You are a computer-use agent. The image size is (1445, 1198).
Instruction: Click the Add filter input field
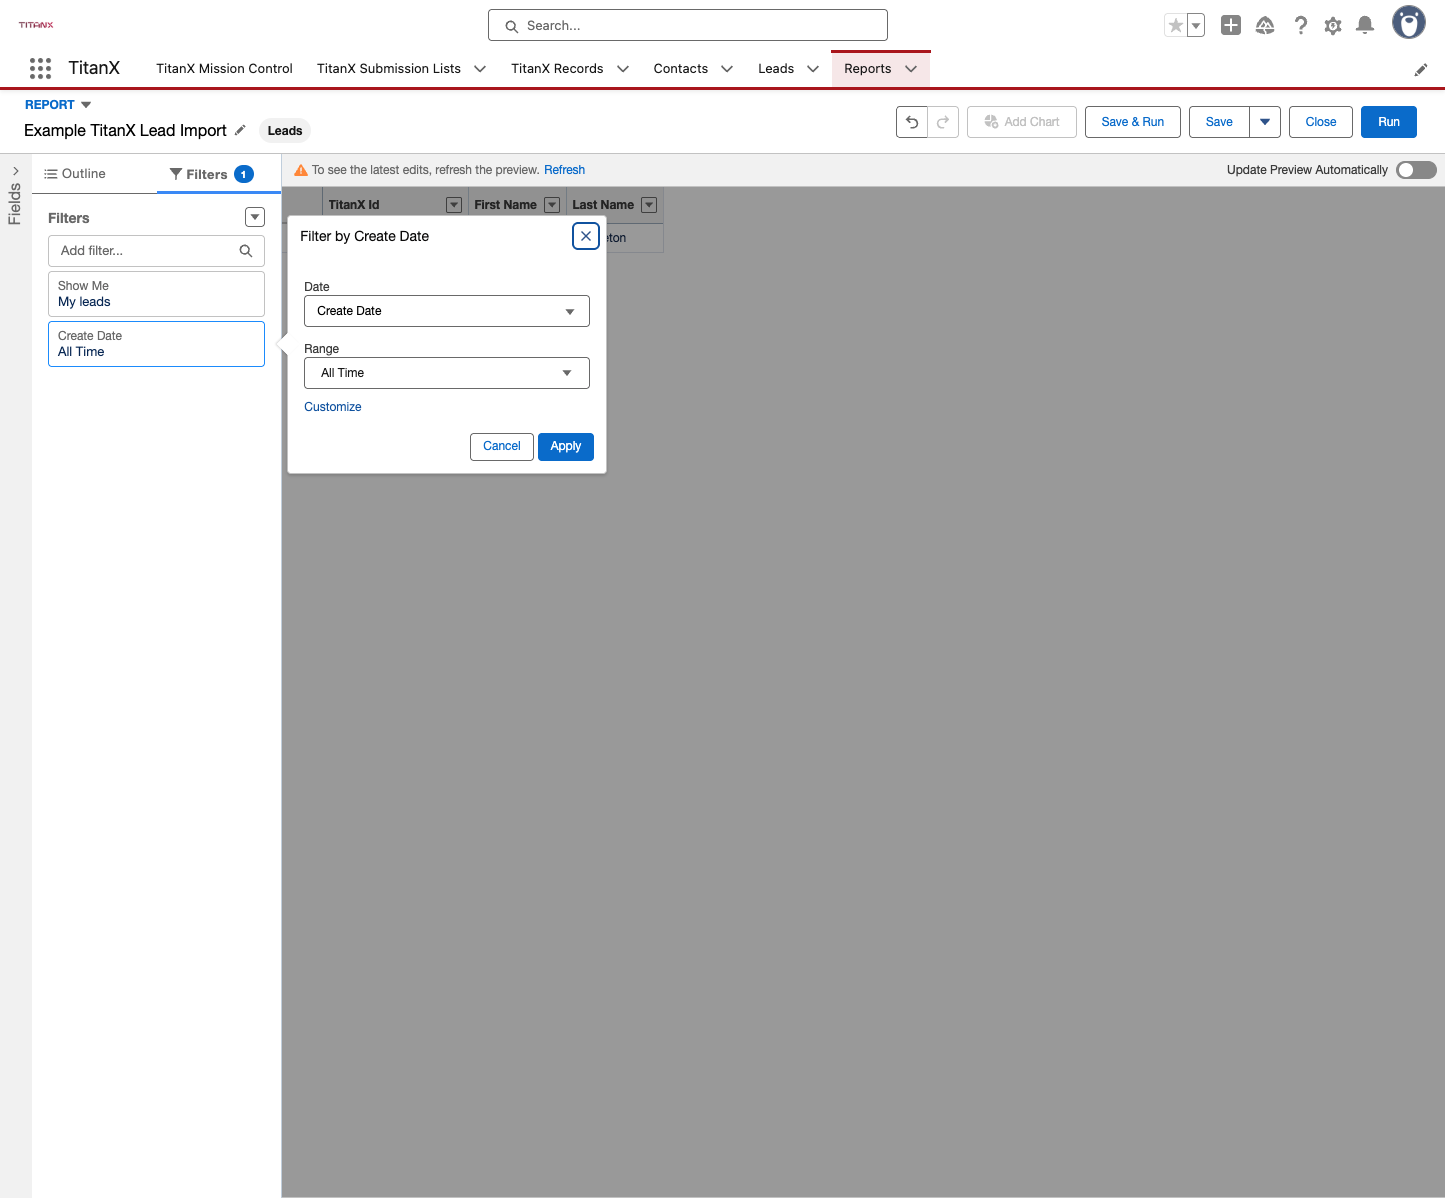[x=156, y=251]
